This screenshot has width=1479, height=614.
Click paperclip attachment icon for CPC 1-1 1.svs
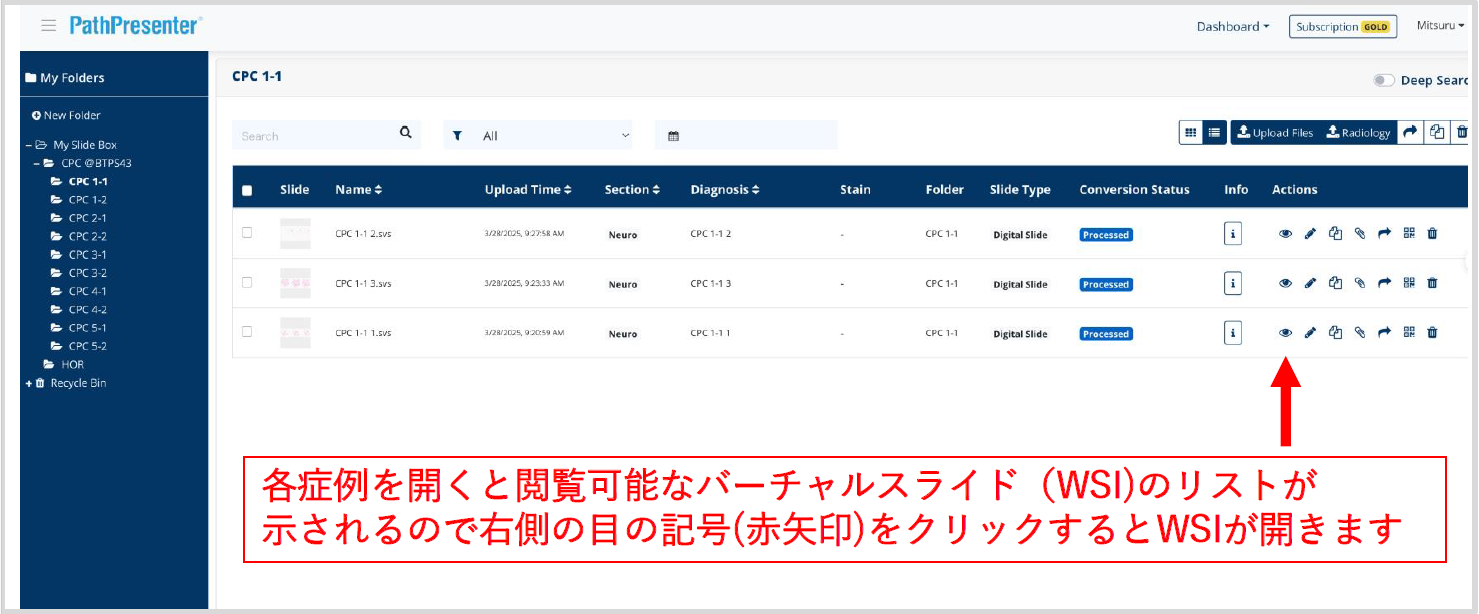(x=1360, y=333)
